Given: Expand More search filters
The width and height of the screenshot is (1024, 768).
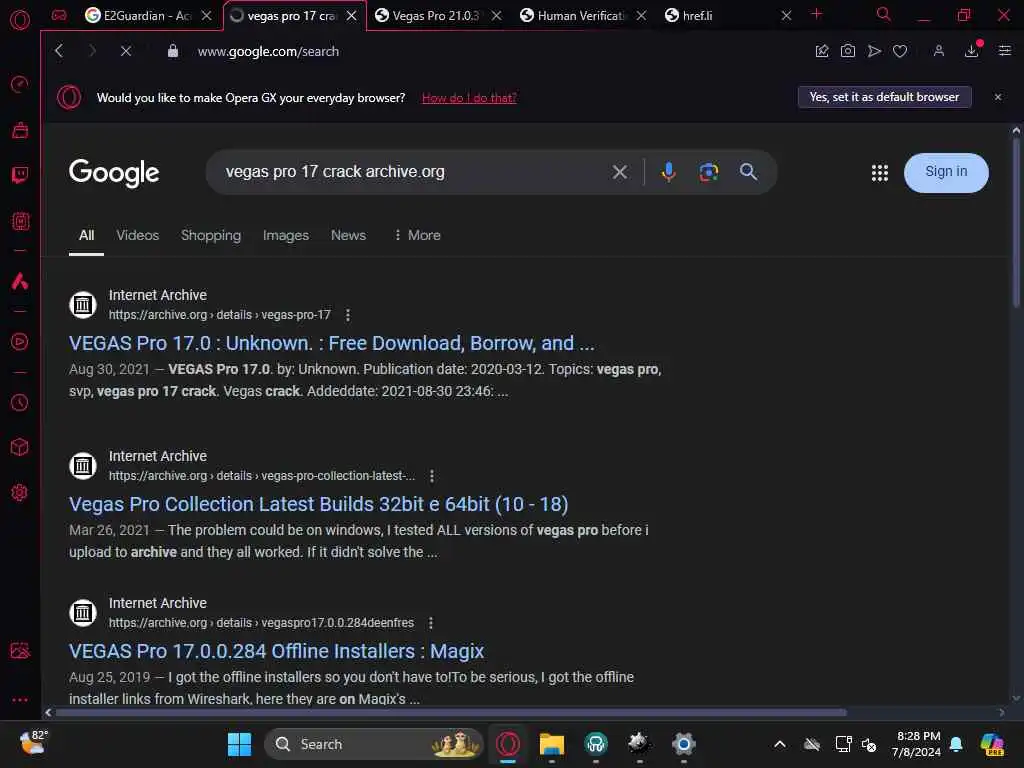Looking at the screenshot, I should tap(418, 235).
